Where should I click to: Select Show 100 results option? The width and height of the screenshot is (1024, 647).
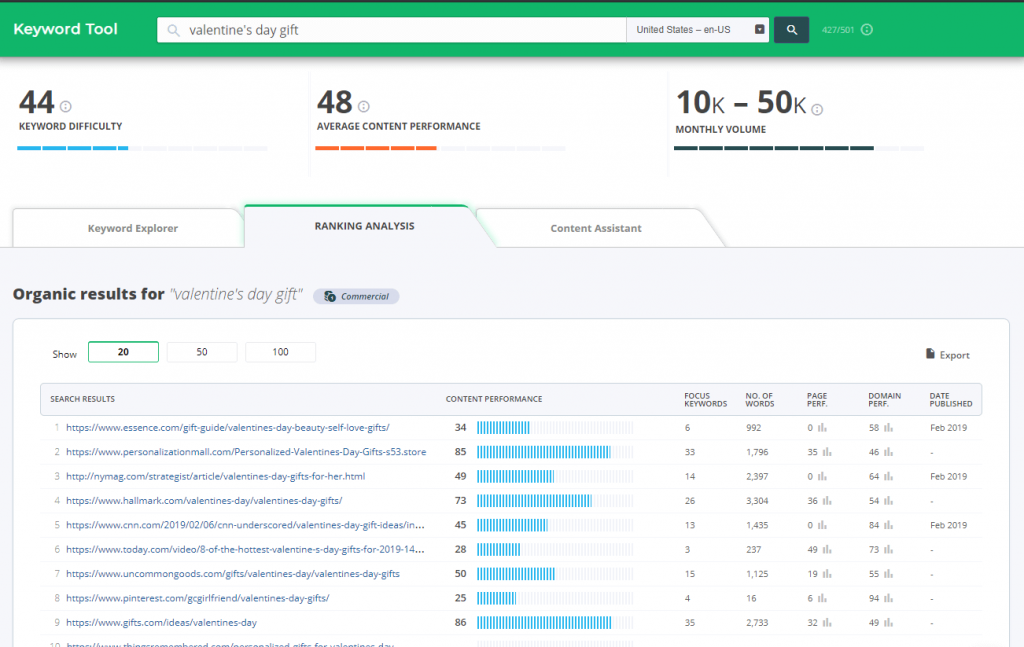click(x=280, y=352)
